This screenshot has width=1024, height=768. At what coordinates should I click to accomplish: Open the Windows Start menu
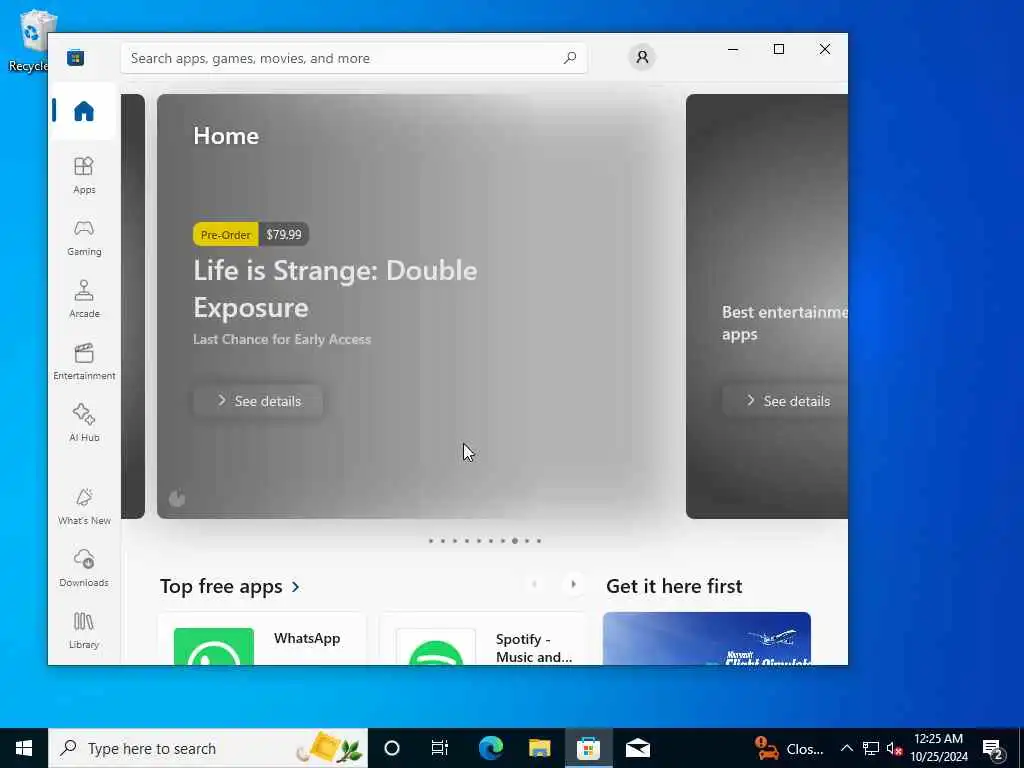[x=24, y=748]
